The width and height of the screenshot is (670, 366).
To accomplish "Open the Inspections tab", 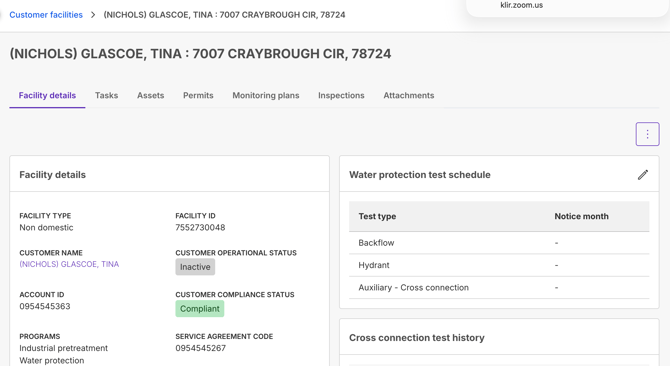I will pos(341,95).
